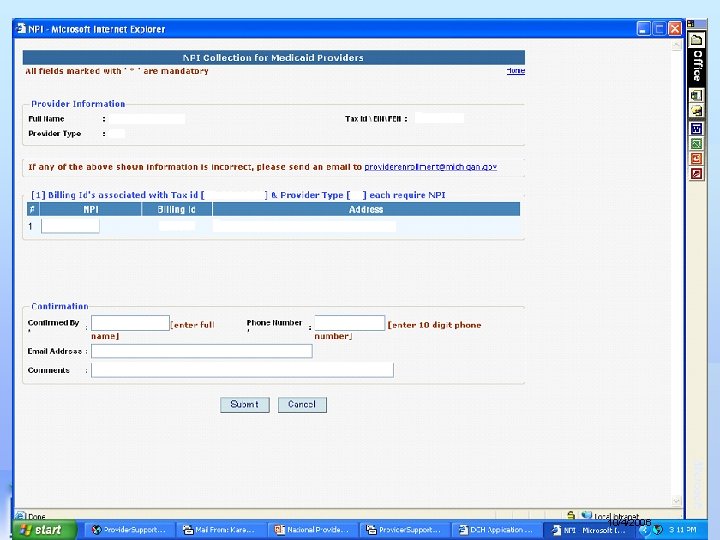Switch to the DCH Application taskbar window

(x=496, y=530)
